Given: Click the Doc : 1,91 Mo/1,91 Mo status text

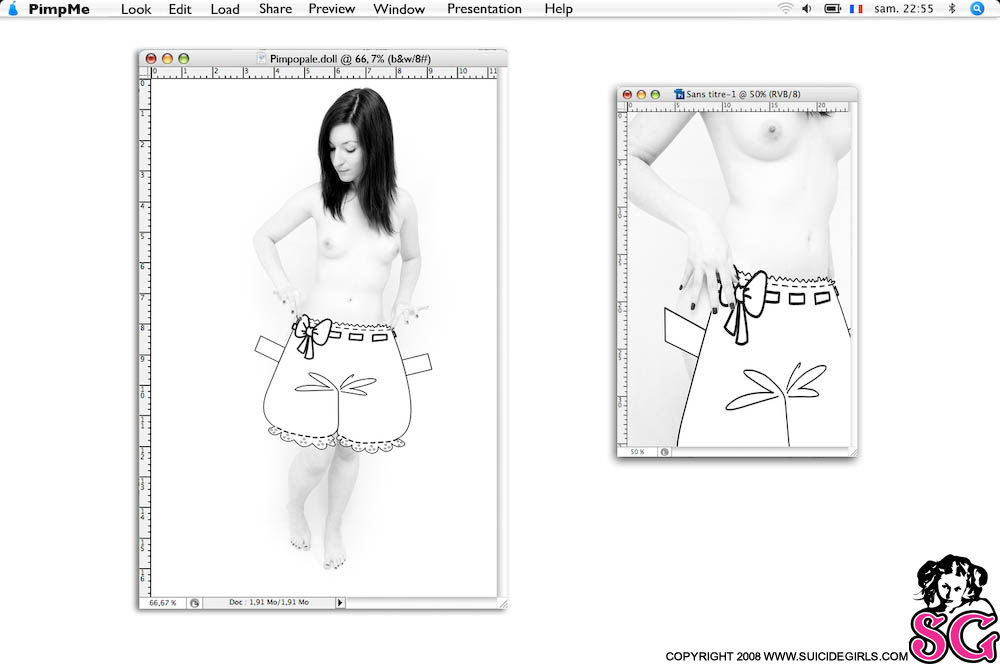Looking at the screenshot, I should click(x=268, y=602).
